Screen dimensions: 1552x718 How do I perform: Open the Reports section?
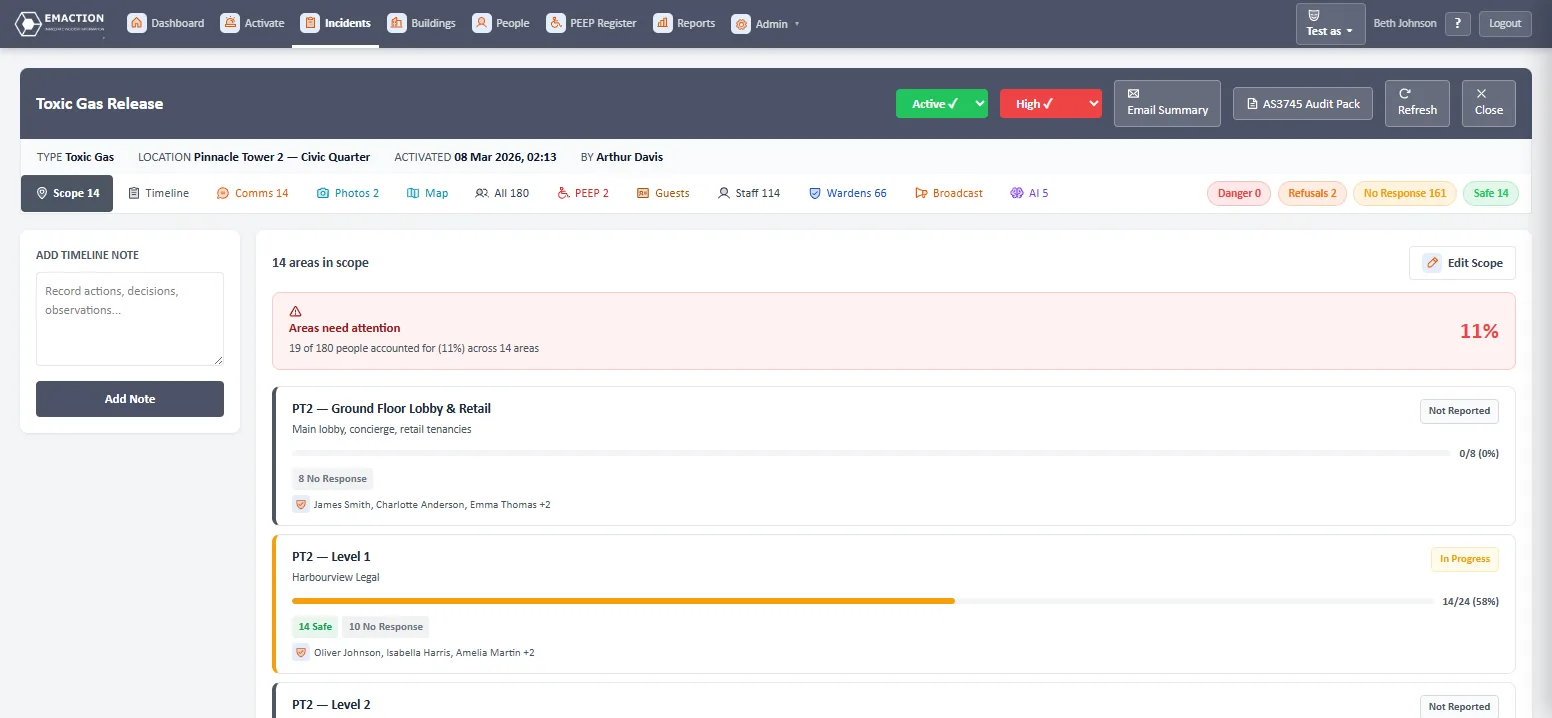[x=684, y=23]
